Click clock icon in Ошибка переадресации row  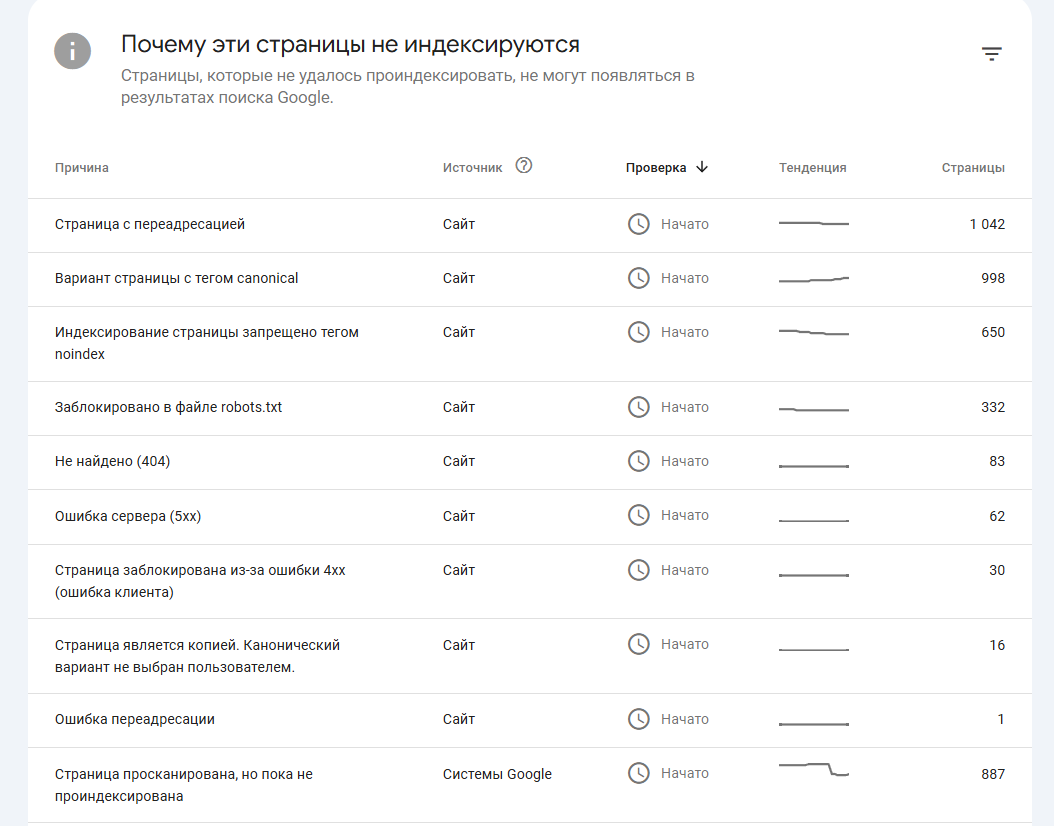click(x=638, y=719)
